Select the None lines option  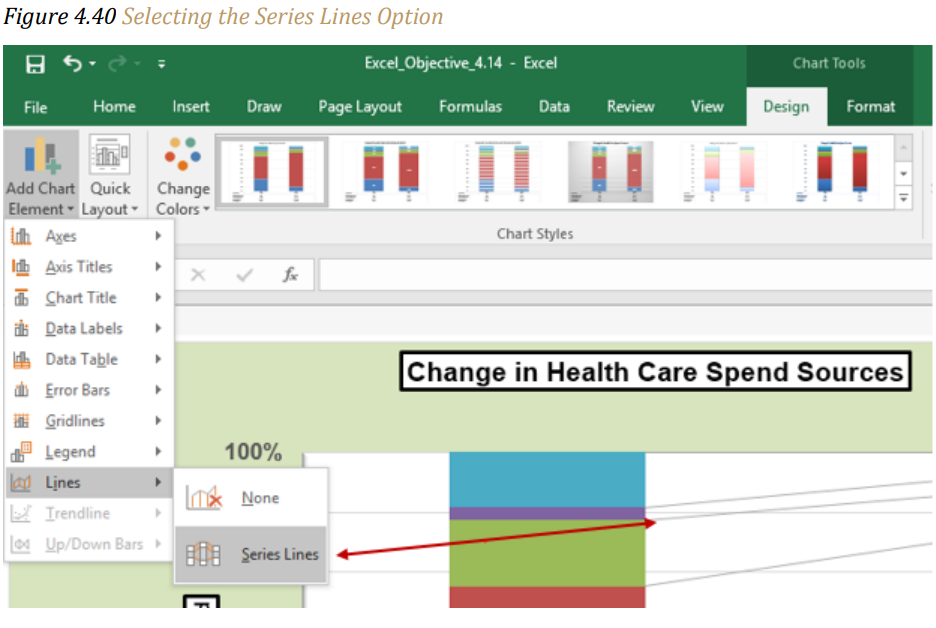coord(251,498)
